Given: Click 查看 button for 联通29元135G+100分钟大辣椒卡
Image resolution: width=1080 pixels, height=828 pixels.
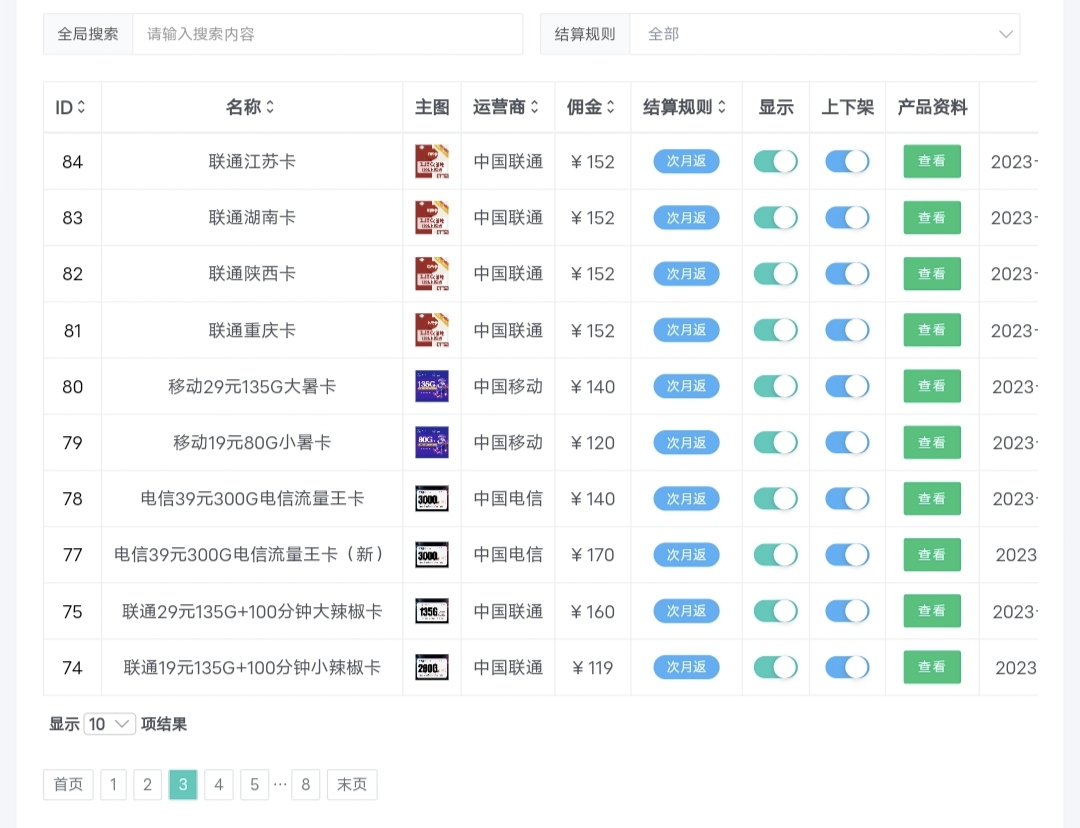Looking at the screenshot, I should click(x=932, y=611).
